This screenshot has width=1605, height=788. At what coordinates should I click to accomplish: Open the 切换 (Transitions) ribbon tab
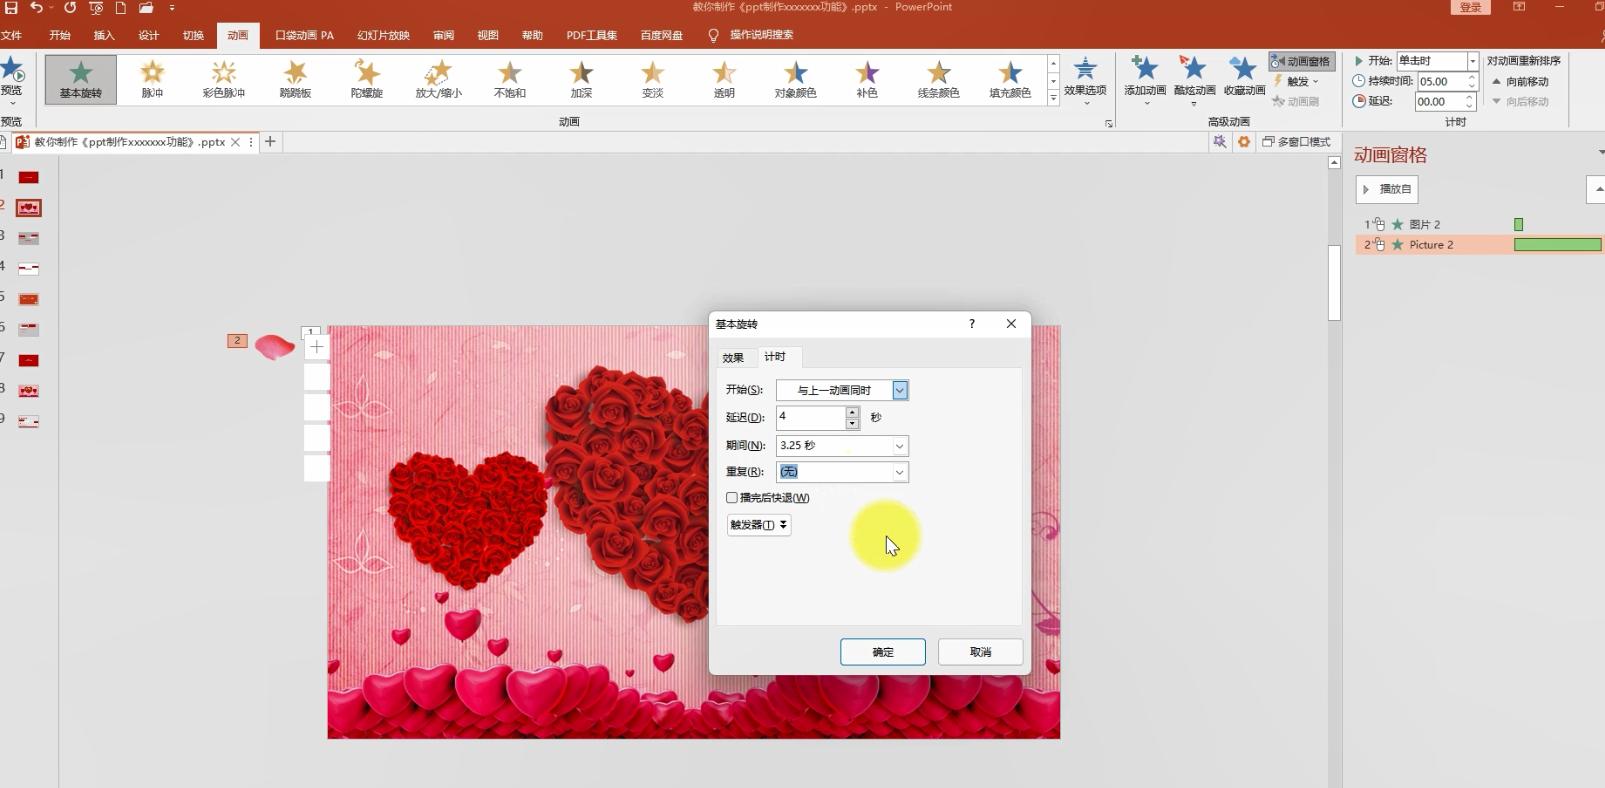pos(193,35)
